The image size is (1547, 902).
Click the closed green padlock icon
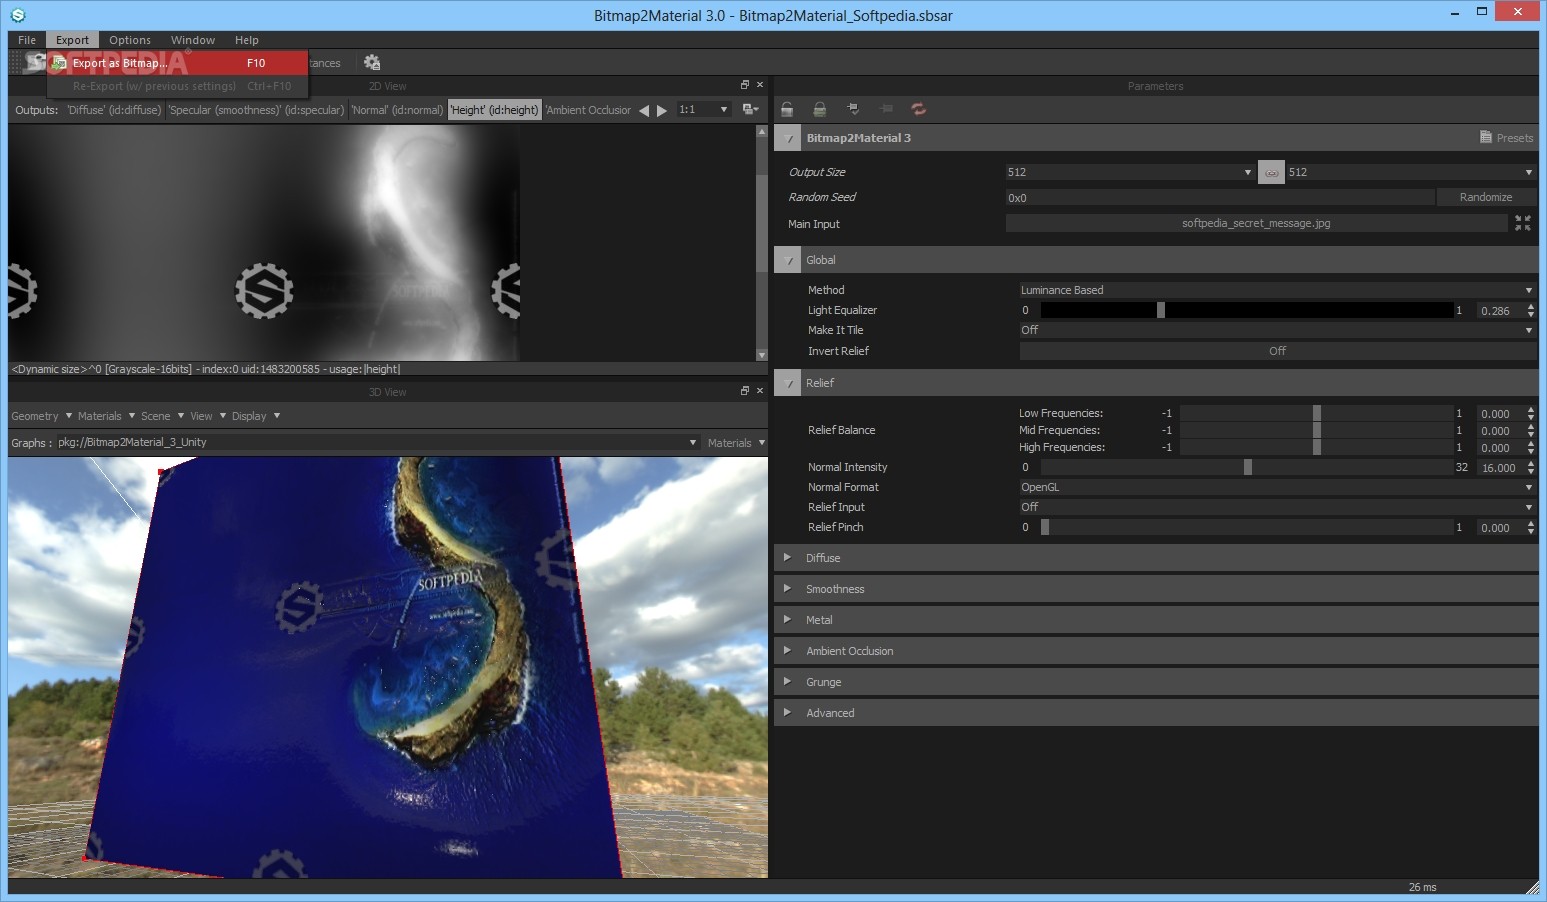(820, 109)
